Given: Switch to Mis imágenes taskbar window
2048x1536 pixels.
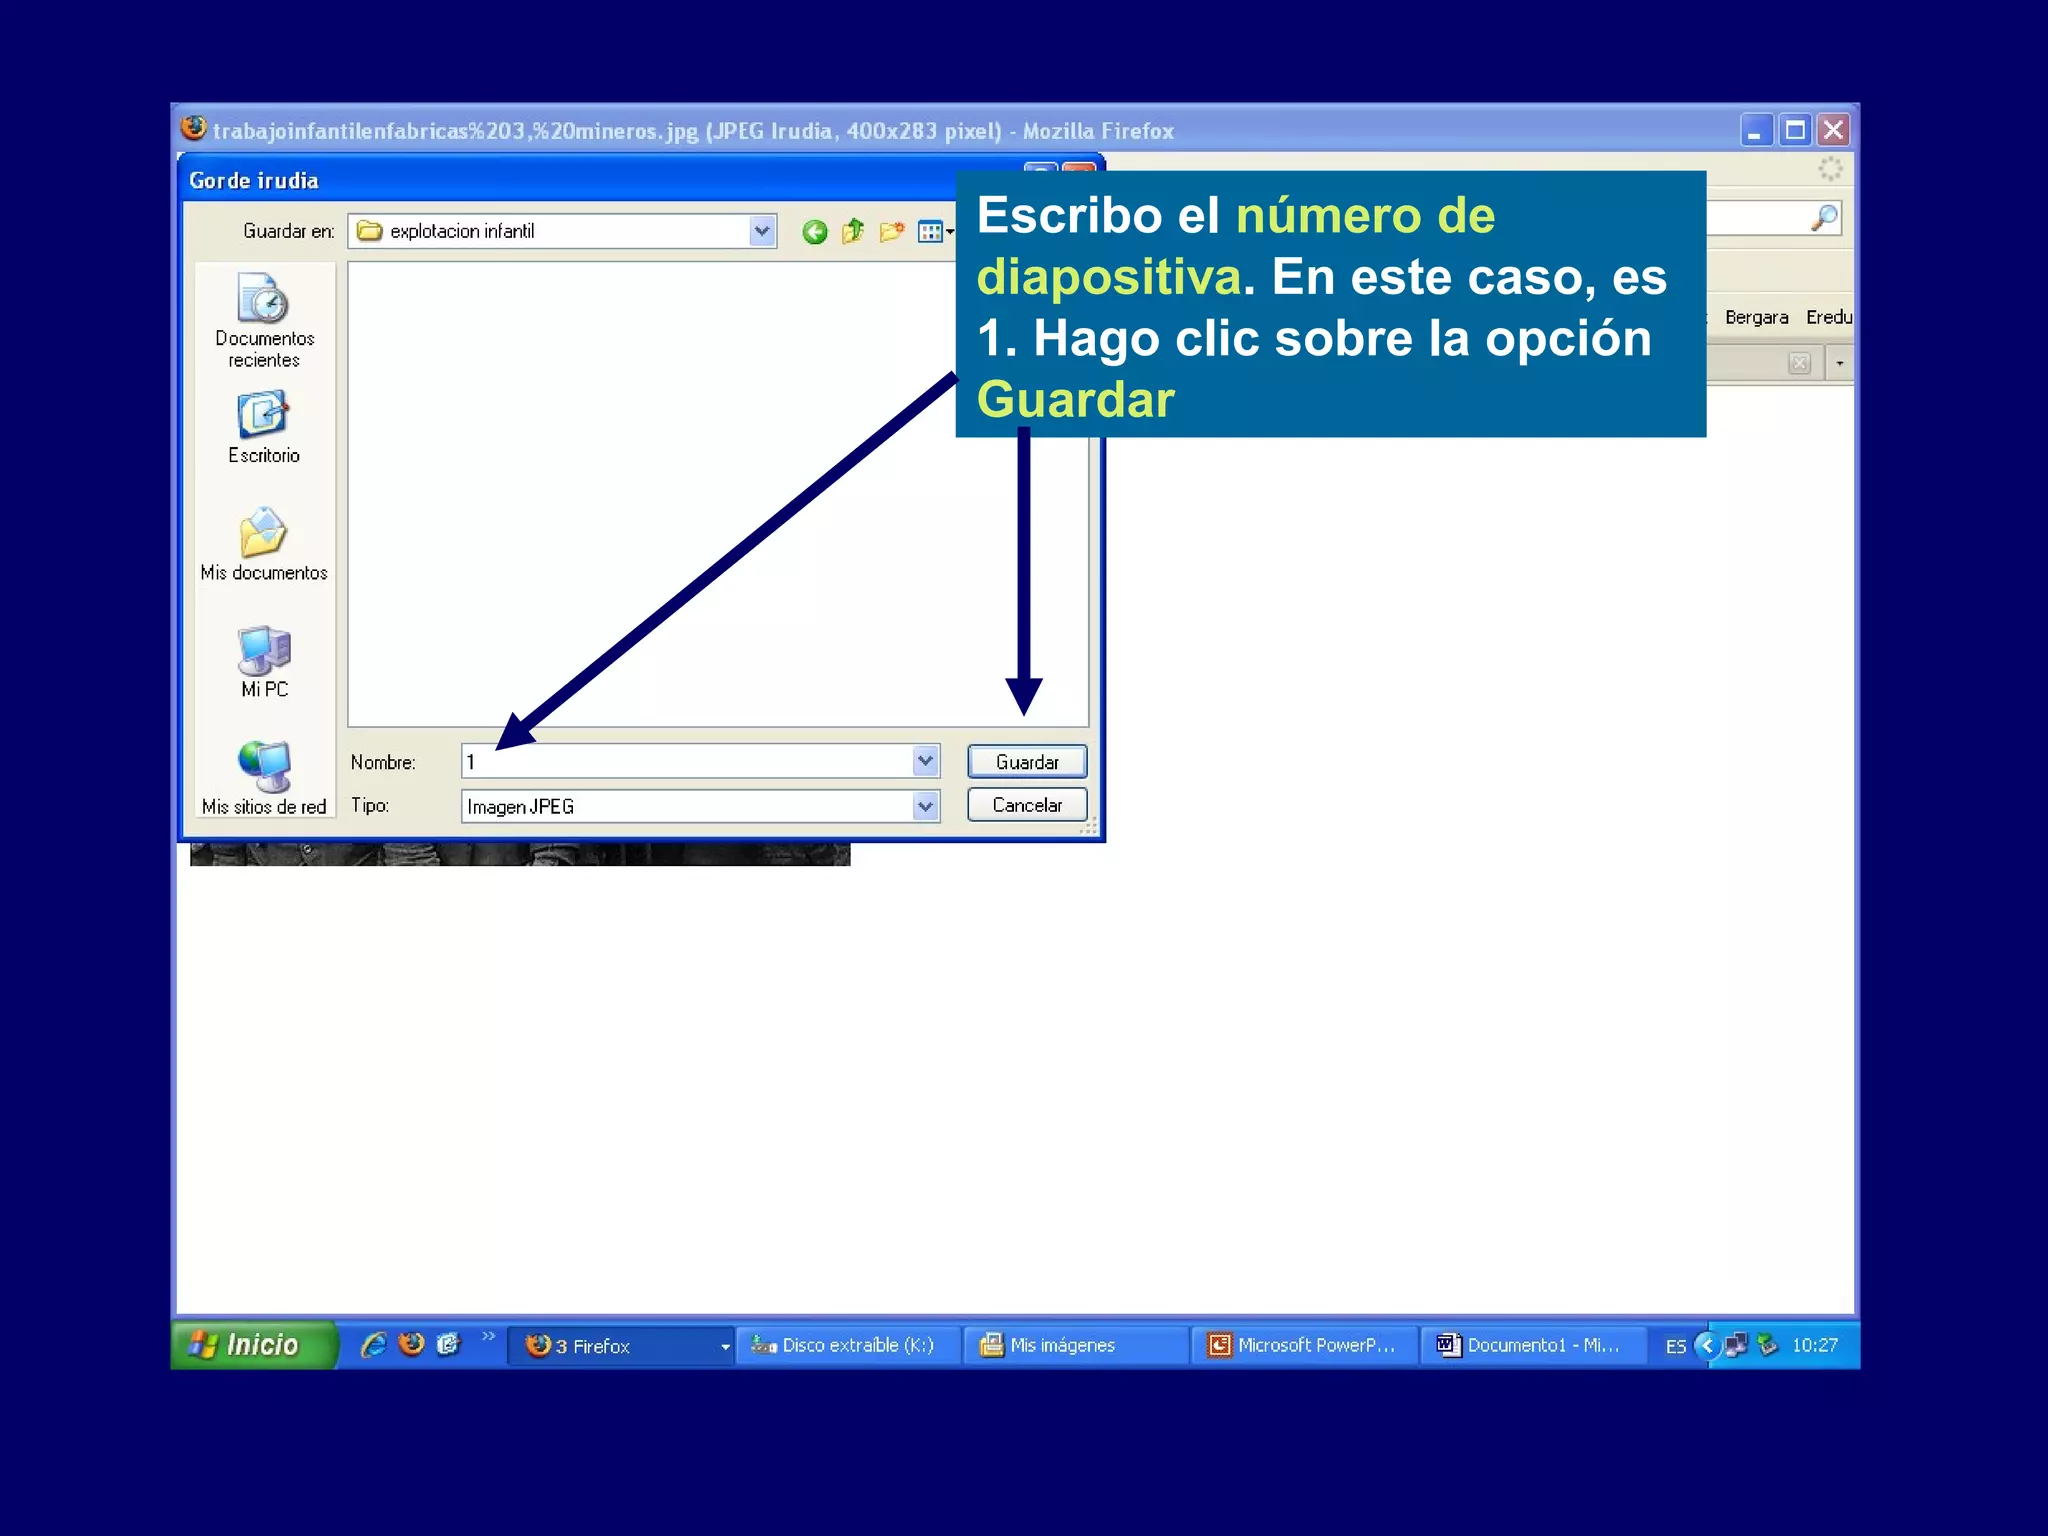Looking at the screenshot, I should click(1076, 1346).
